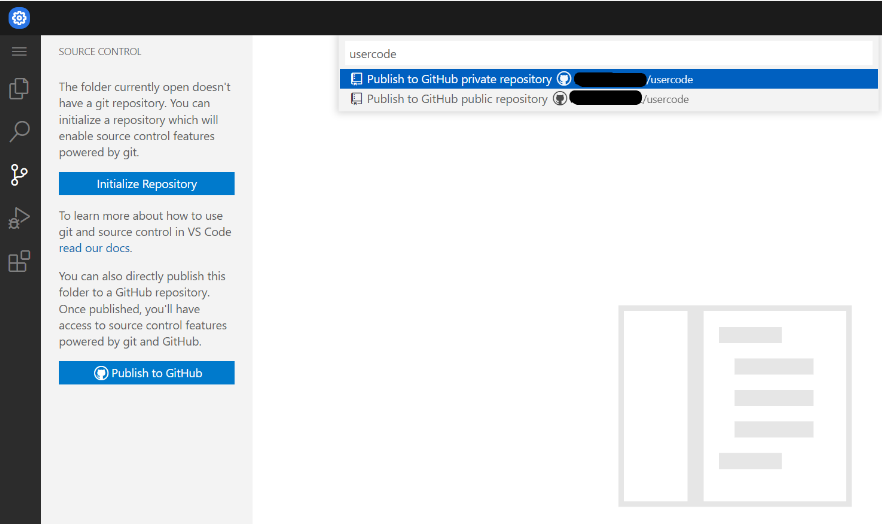Click the repo book icon on public repository row

coord(356,99)
